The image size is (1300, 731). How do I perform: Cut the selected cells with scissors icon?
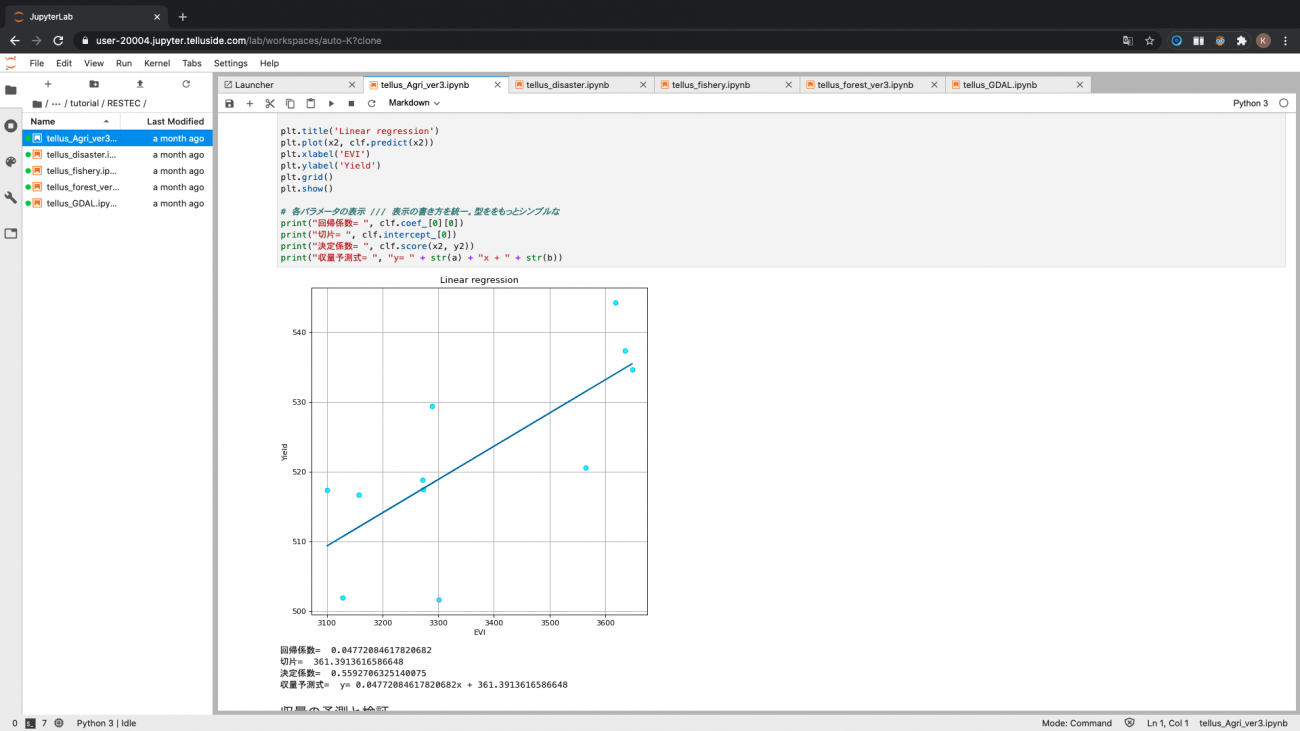(270, 103)
